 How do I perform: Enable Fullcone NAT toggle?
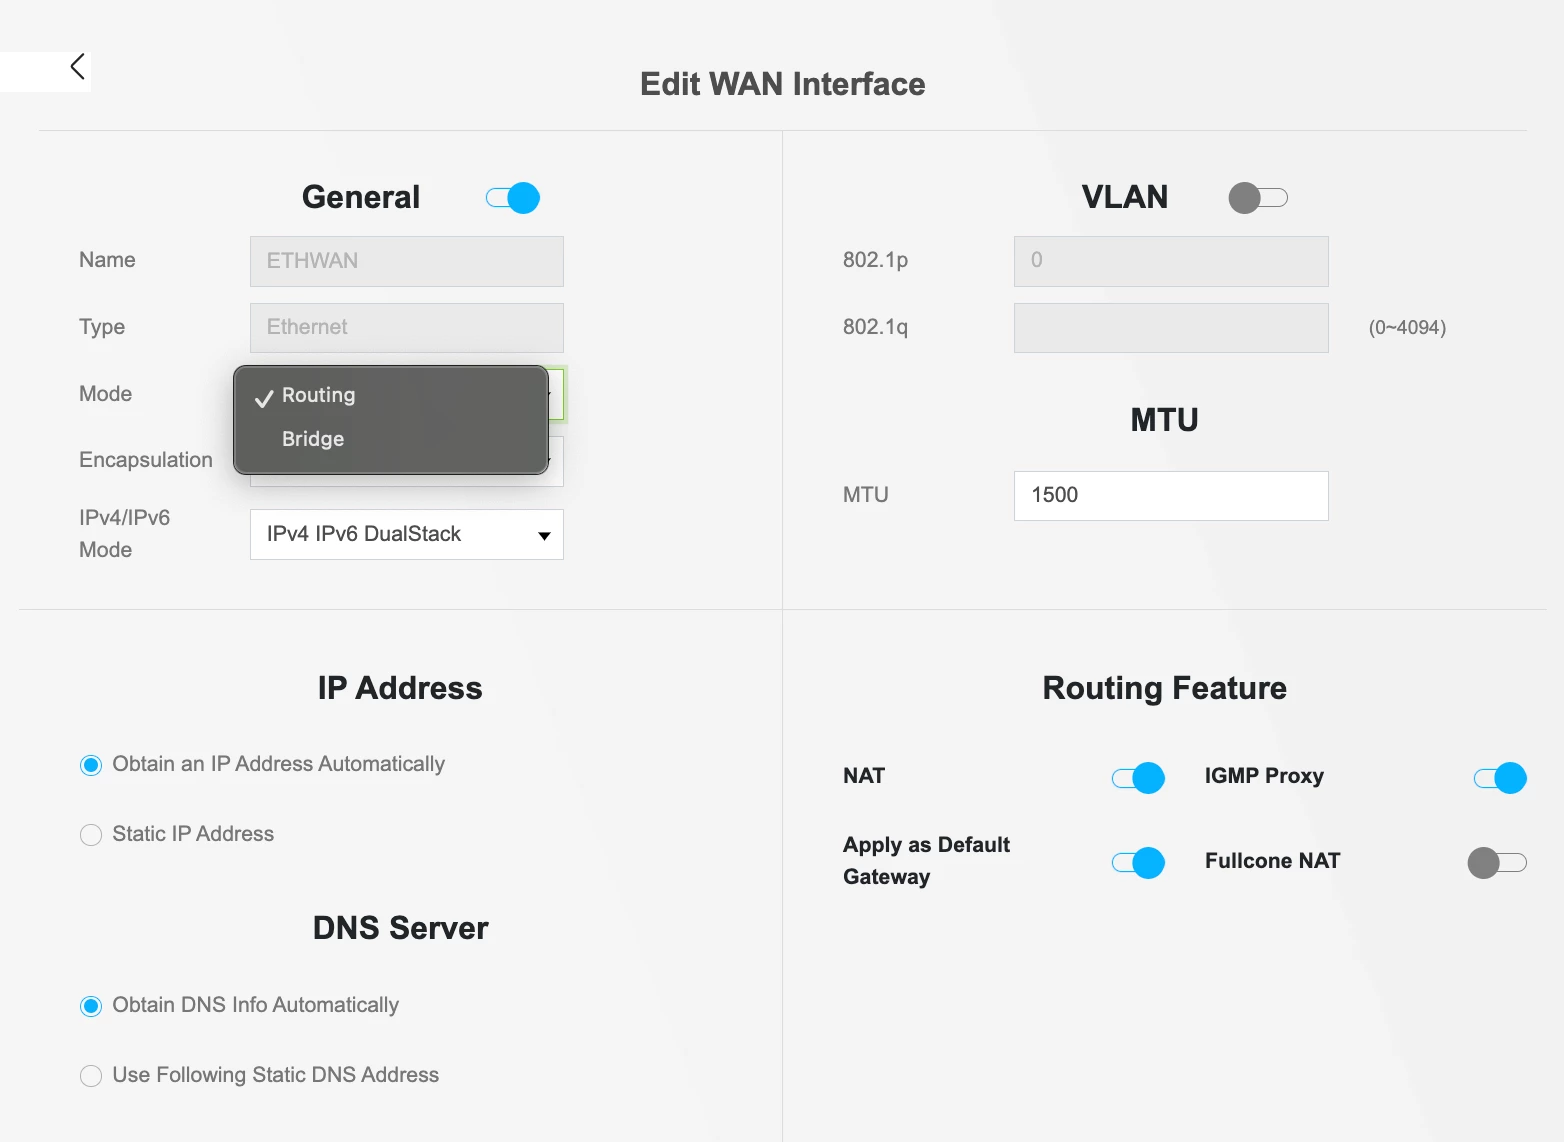(1496, 862)
